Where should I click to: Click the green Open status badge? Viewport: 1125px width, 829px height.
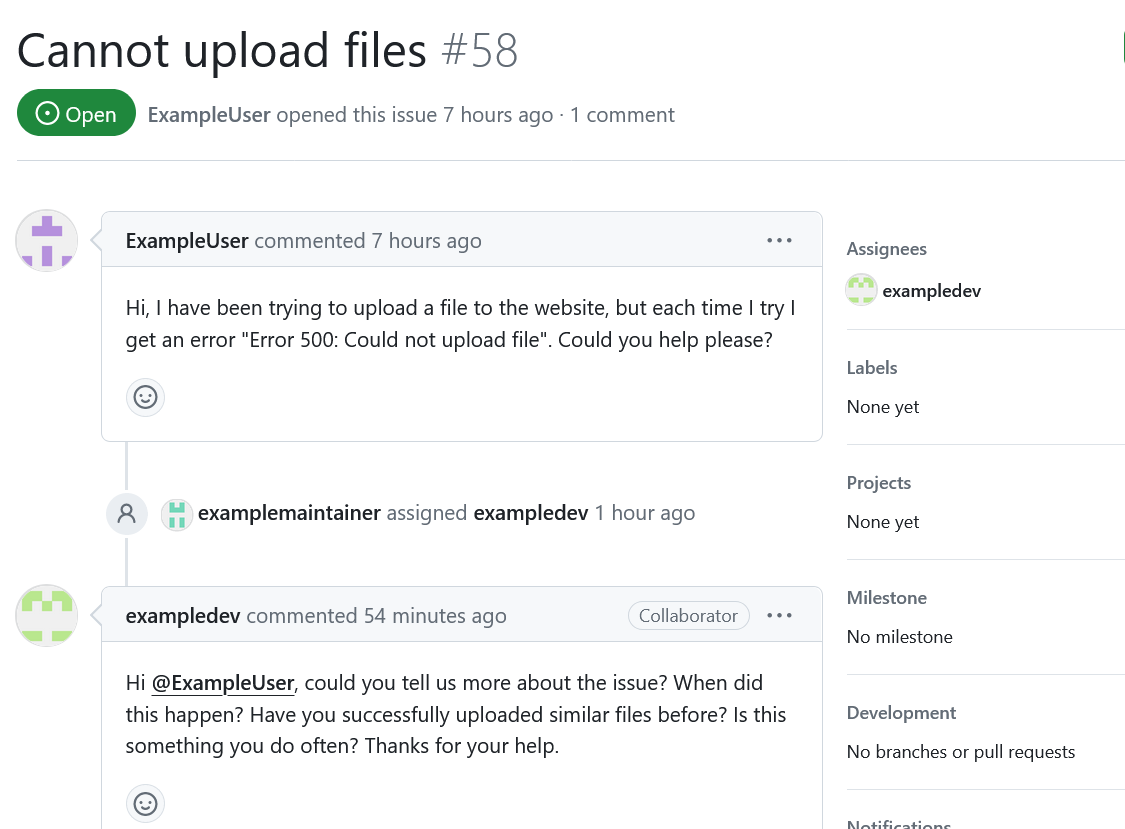[76, 113]
